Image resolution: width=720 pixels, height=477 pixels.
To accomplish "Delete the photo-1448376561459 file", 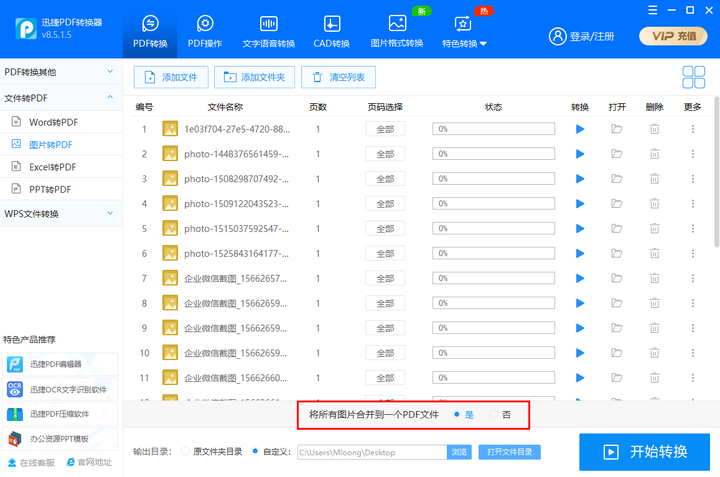I will pos(654,154).
